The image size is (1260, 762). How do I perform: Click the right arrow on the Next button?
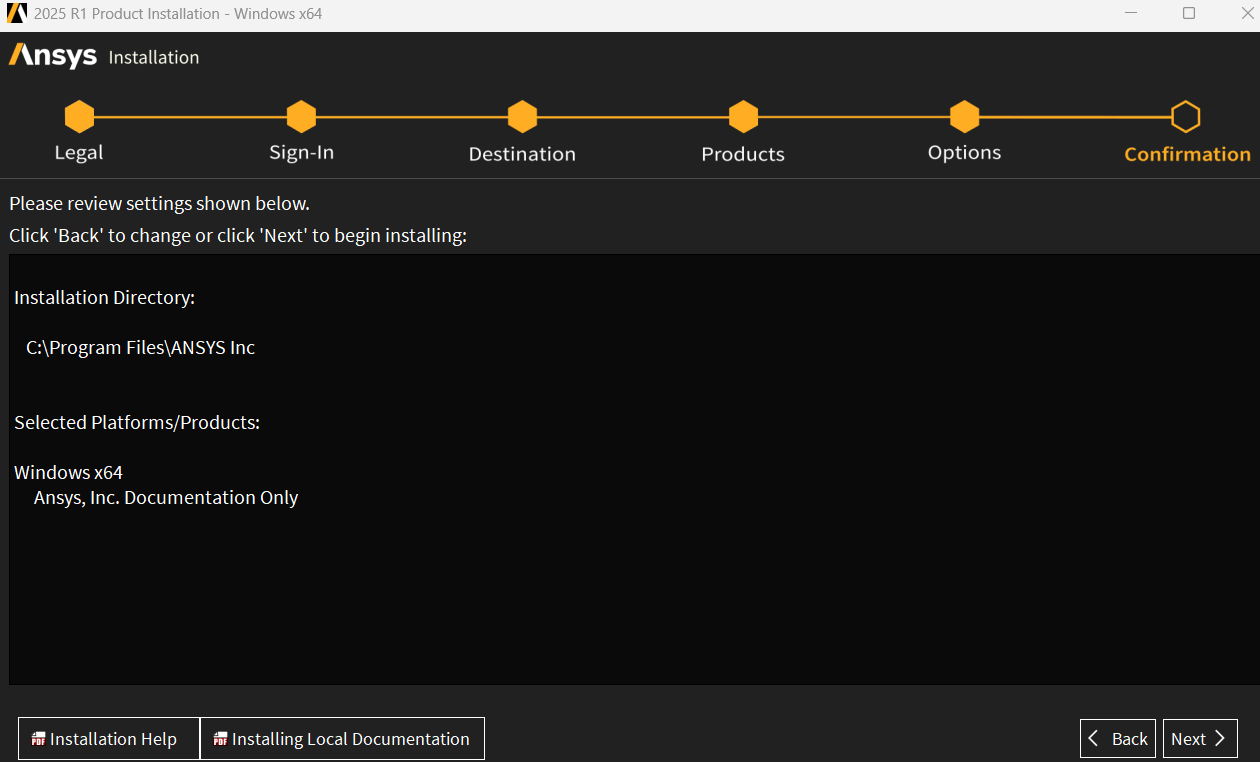pos(1220,739)
